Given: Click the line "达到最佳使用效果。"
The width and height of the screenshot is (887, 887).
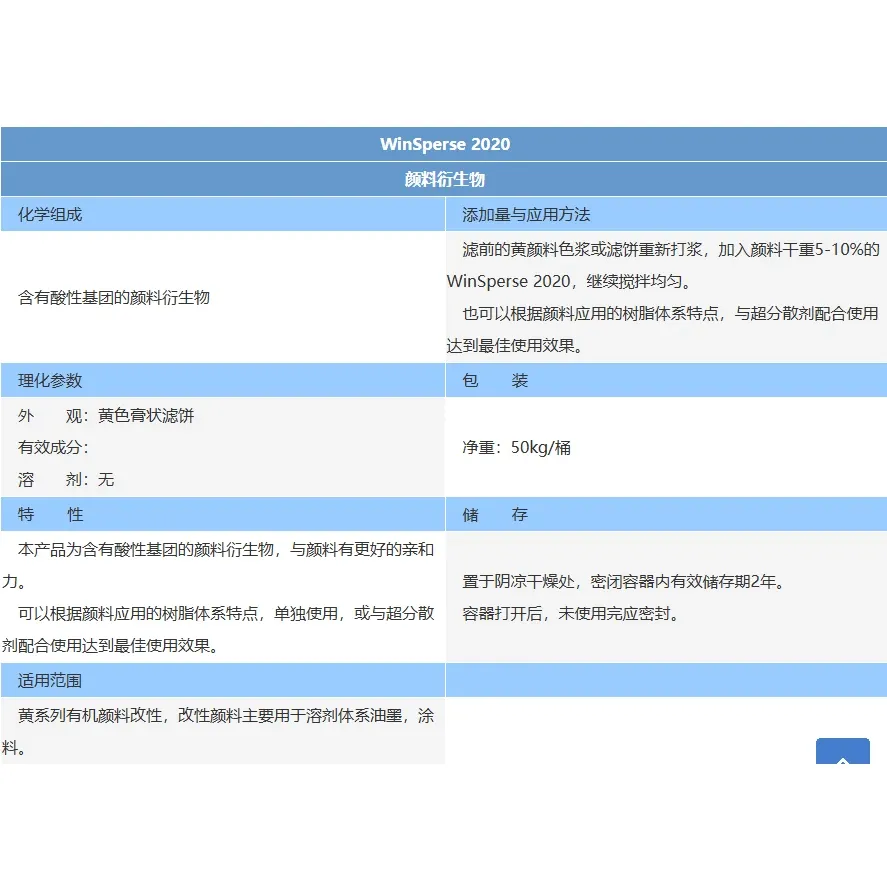Looking at the screenshot, I should [x=515, y=346].
